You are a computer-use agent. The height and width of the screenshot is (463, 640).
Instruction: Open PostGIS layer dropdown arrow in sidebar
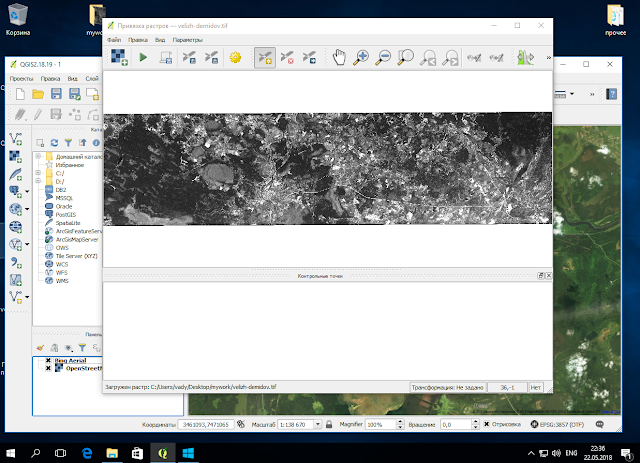coord(27,191)
